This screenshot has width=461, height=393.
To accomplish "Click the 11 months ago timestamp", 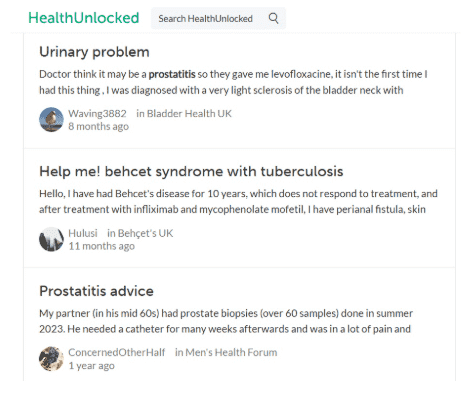I will coord(102,246).
